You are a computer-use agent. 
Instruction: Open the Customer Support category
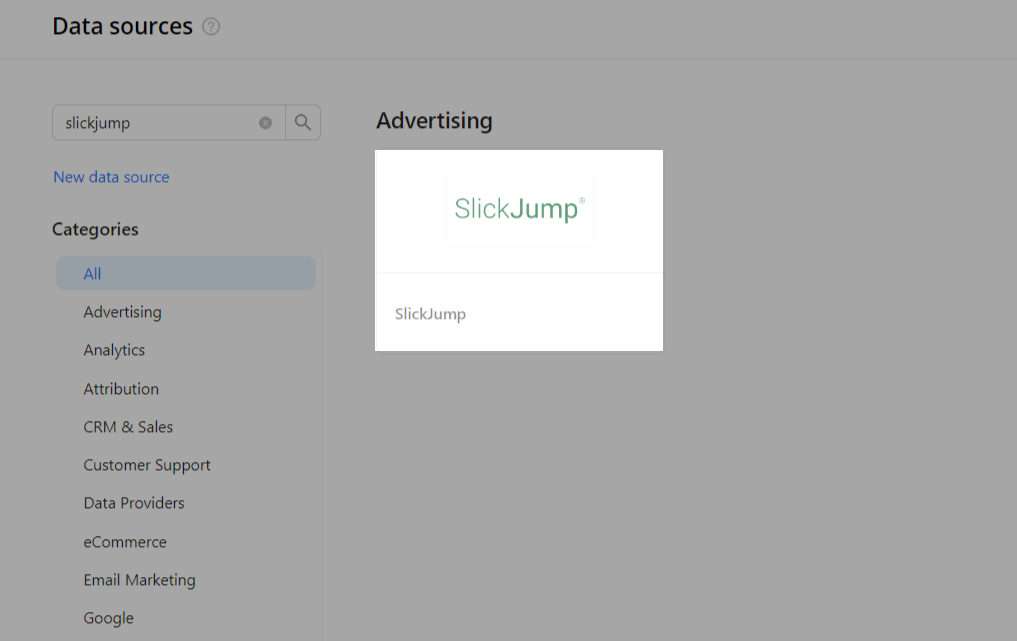click(x=147, y=465)
